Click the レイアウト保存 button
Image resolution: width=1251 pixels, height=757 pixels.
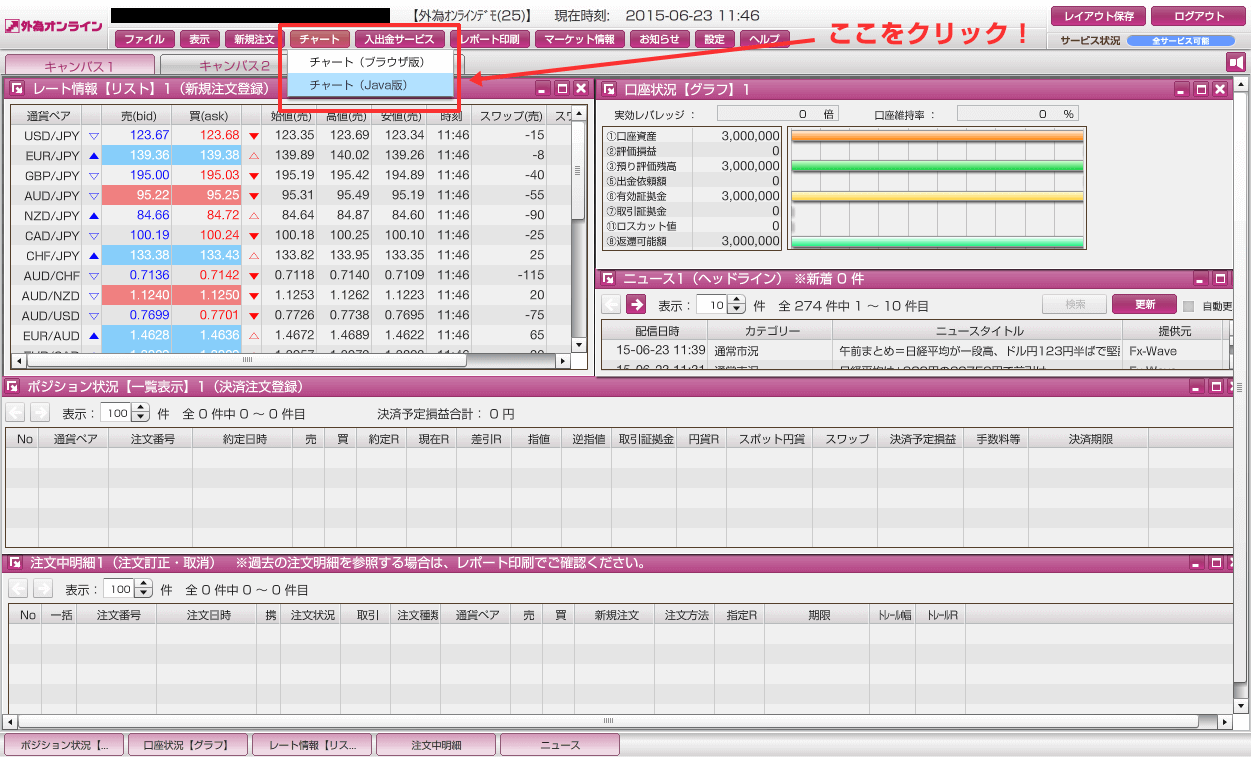(x=1098, y=16)
